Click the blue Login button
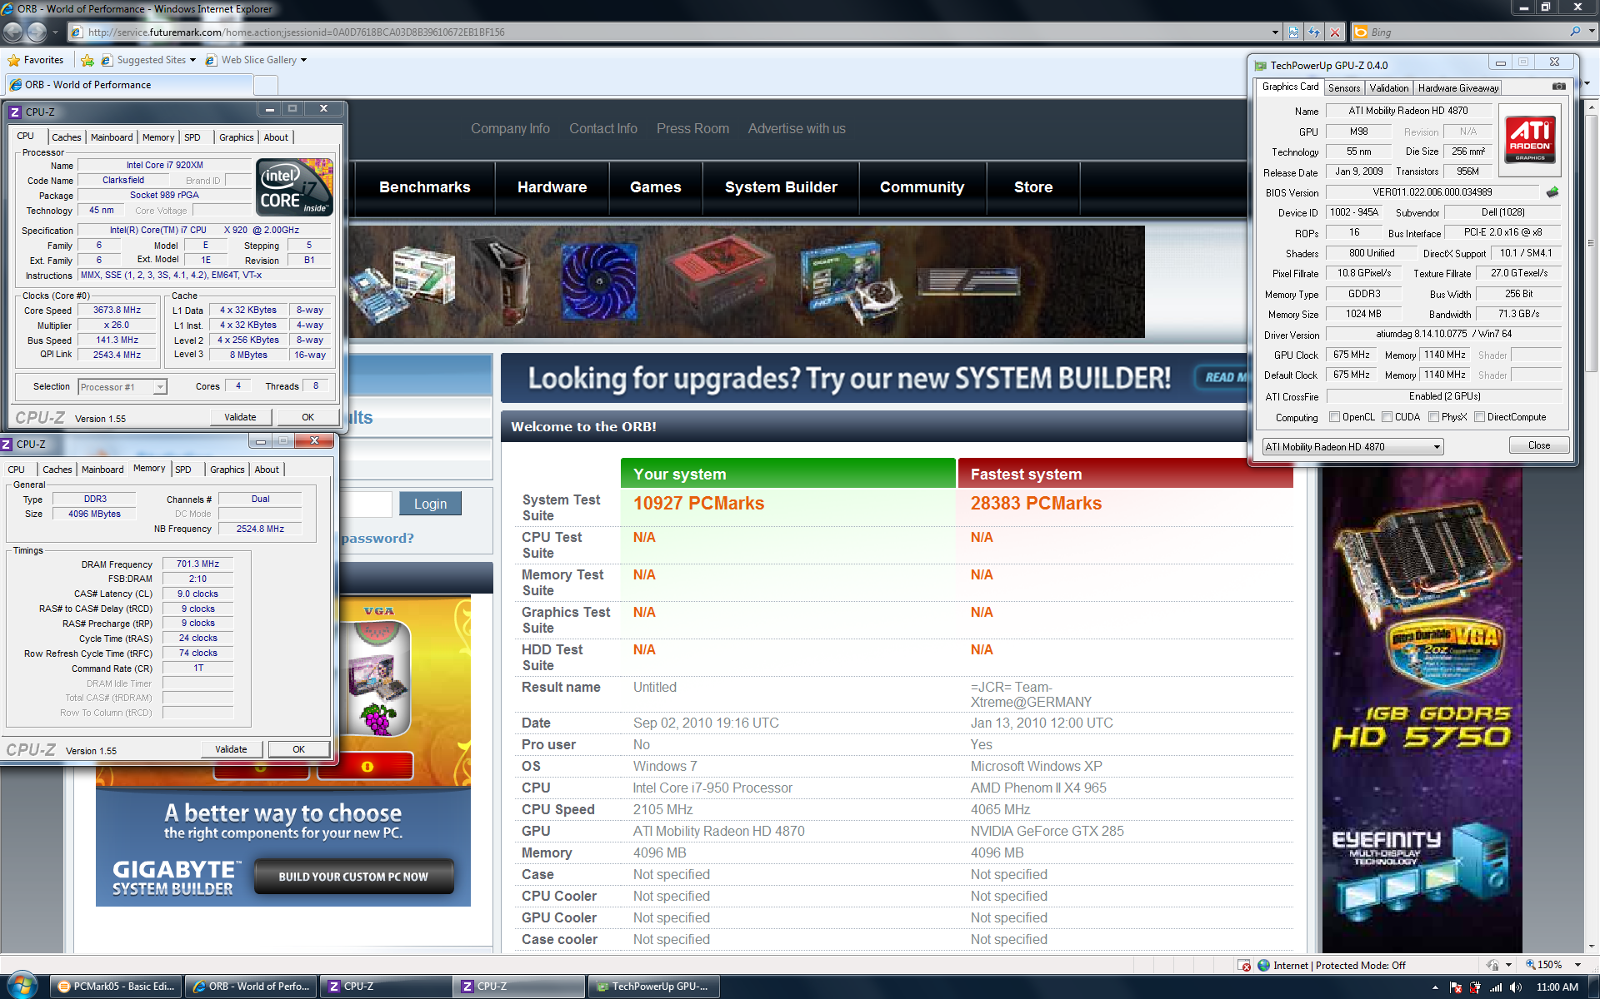This screenshot has width=1600, height=999. [431, 504]
